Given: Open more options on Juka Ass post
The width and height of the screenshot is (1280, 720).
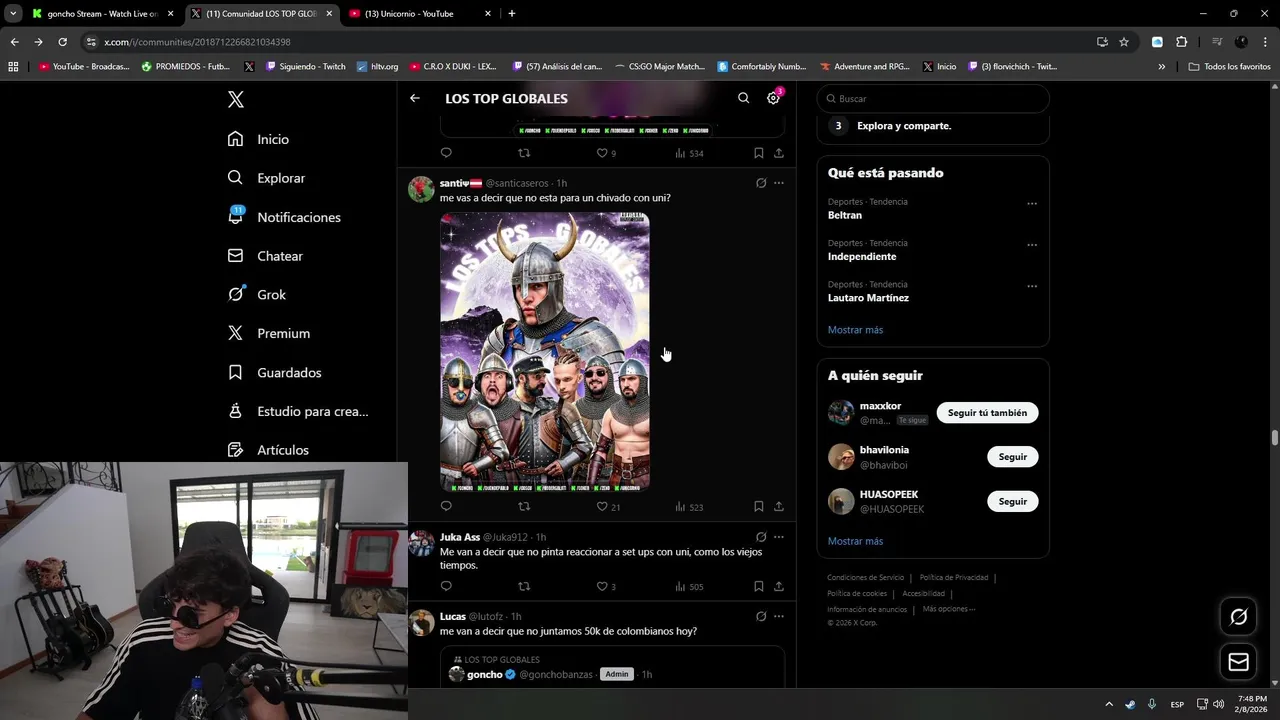Looking at the screenshot, I should click(x=779, y=537).
